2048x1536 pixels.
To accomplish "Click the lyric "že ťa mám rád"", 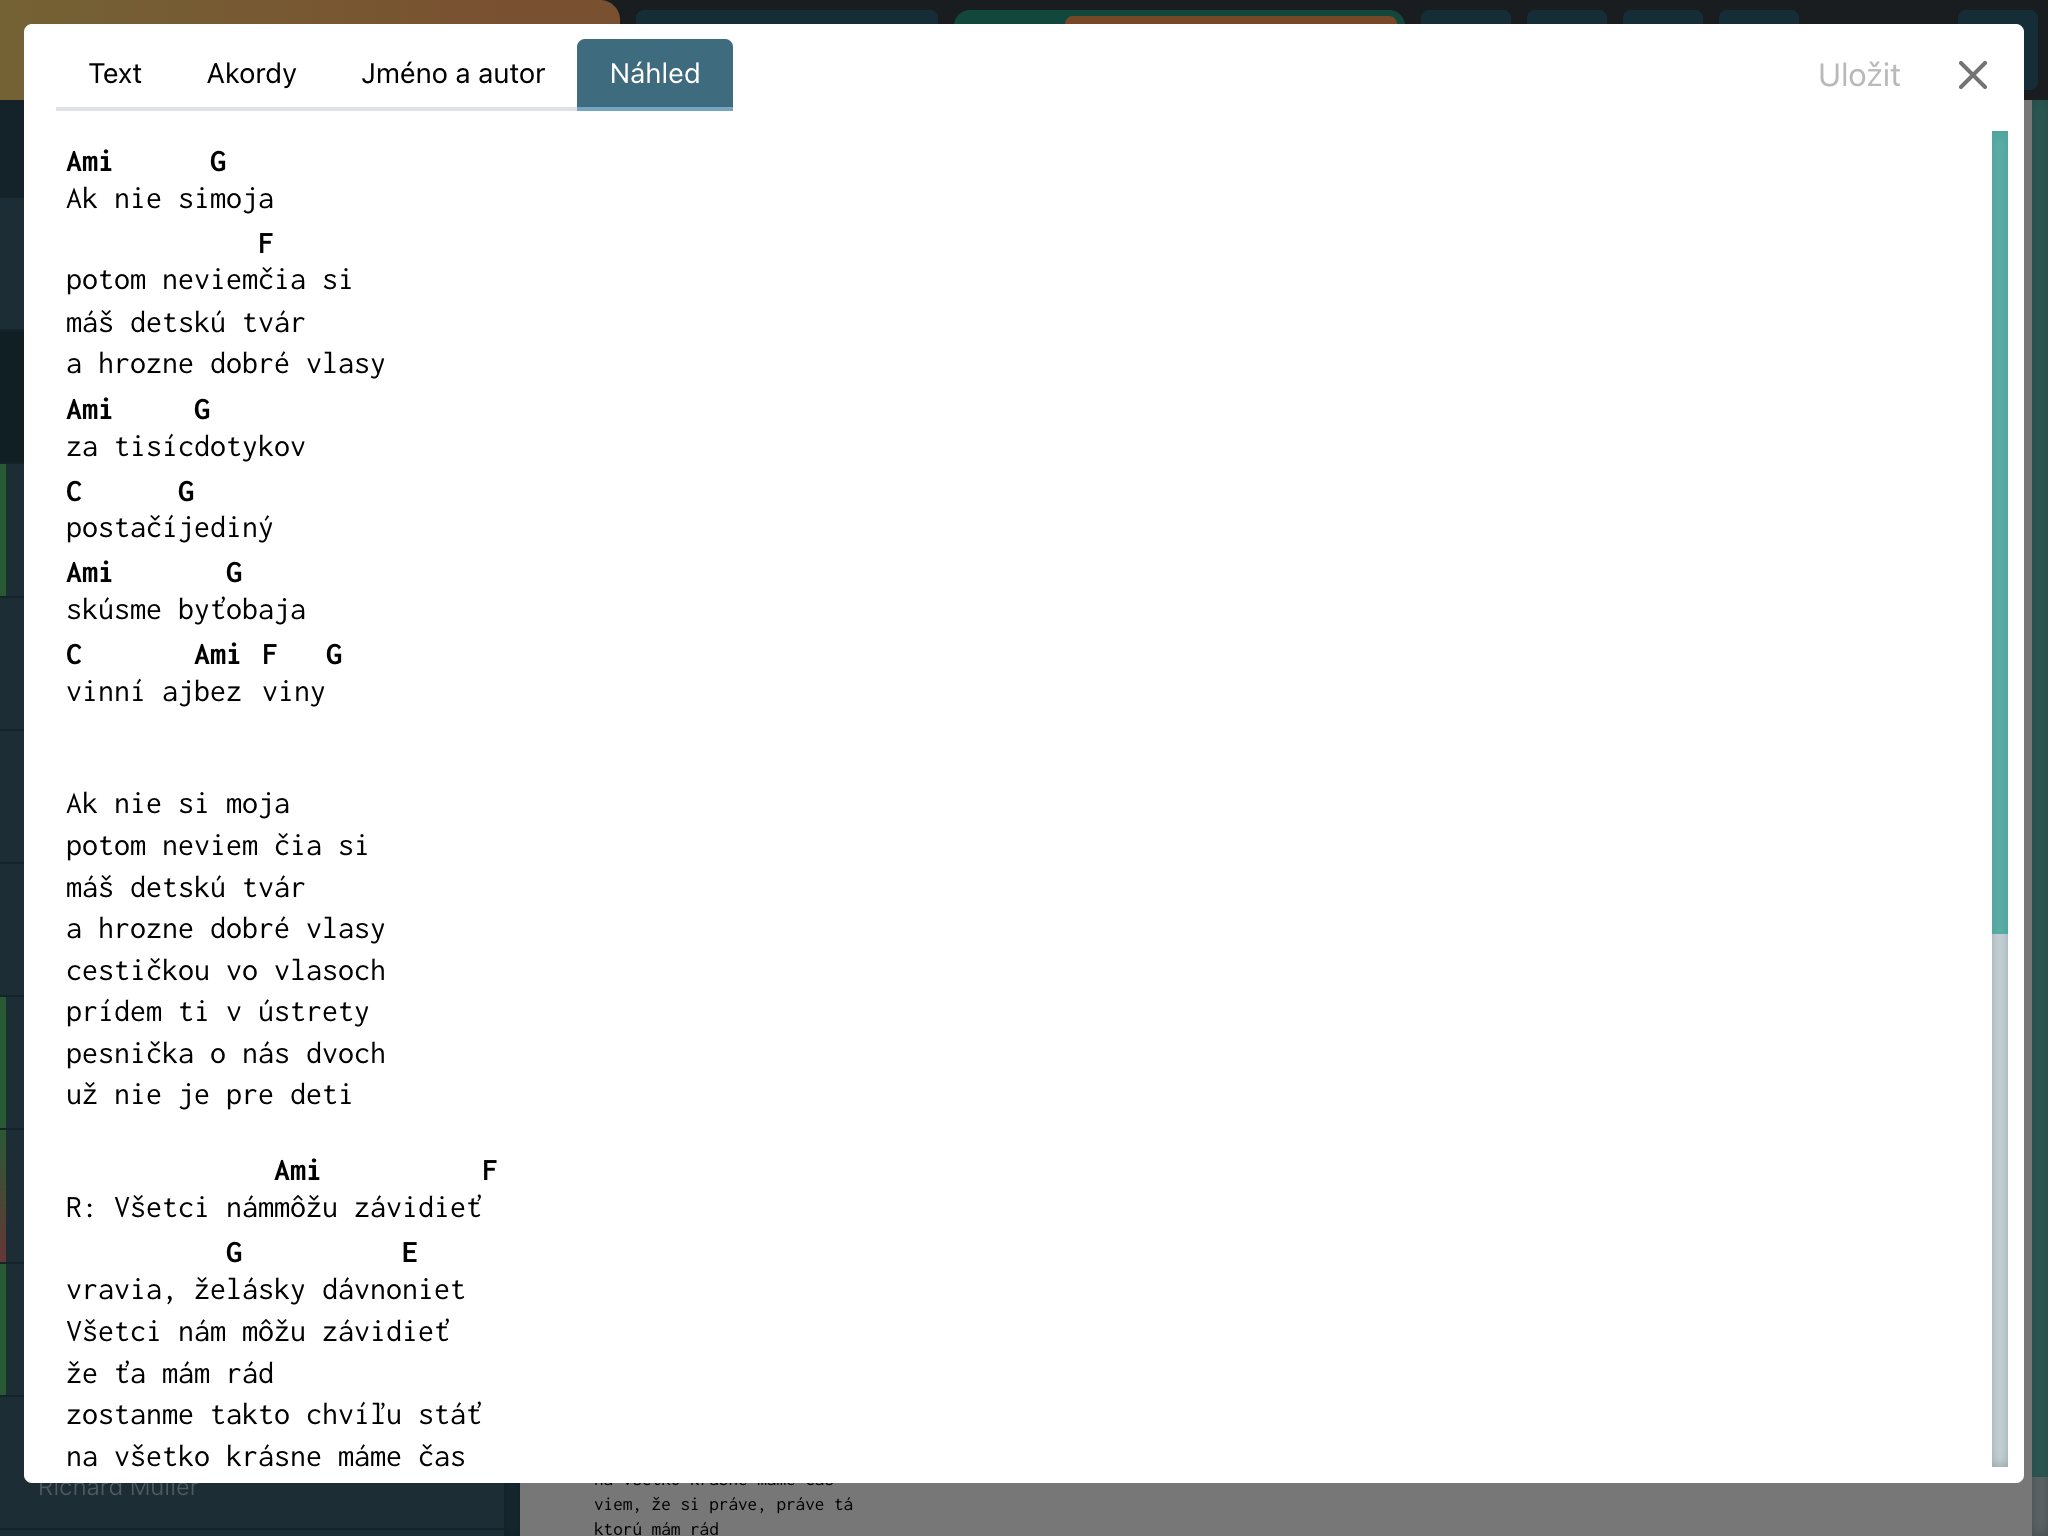I will [x=170, y=1374].
